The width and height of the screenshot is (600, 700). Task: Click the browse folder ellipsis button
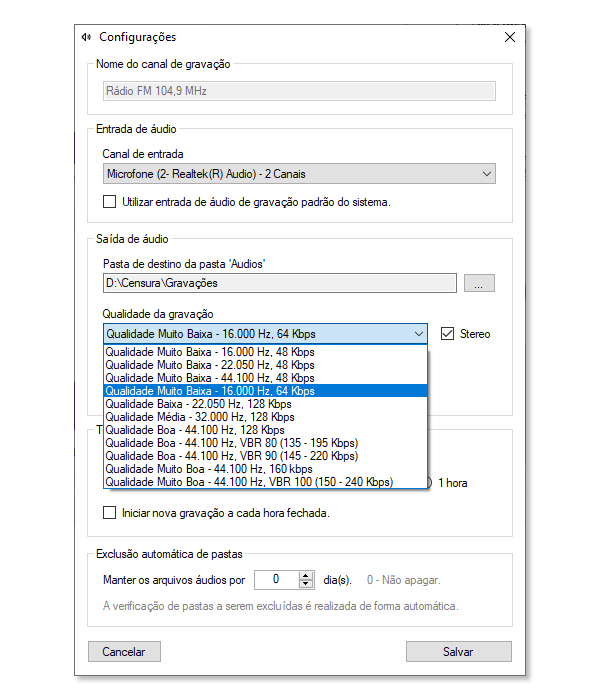(x=479, y=283)
